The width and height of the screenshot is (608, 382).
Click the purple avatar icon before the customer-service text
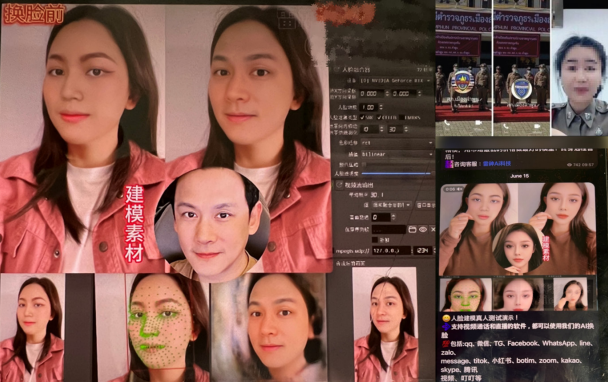pyautogui.click(x=449, y=164)
